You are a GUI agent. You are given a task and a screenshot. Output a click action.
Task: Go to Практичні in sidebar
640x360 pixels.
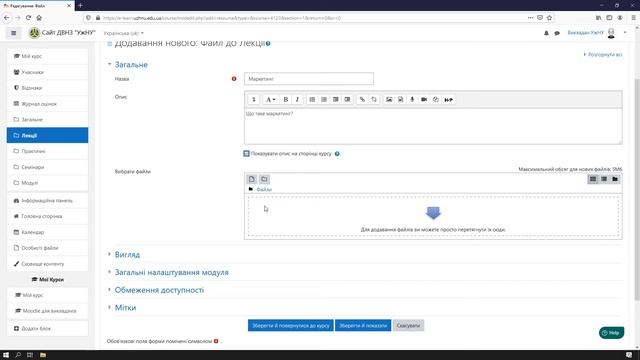[47, 151]
